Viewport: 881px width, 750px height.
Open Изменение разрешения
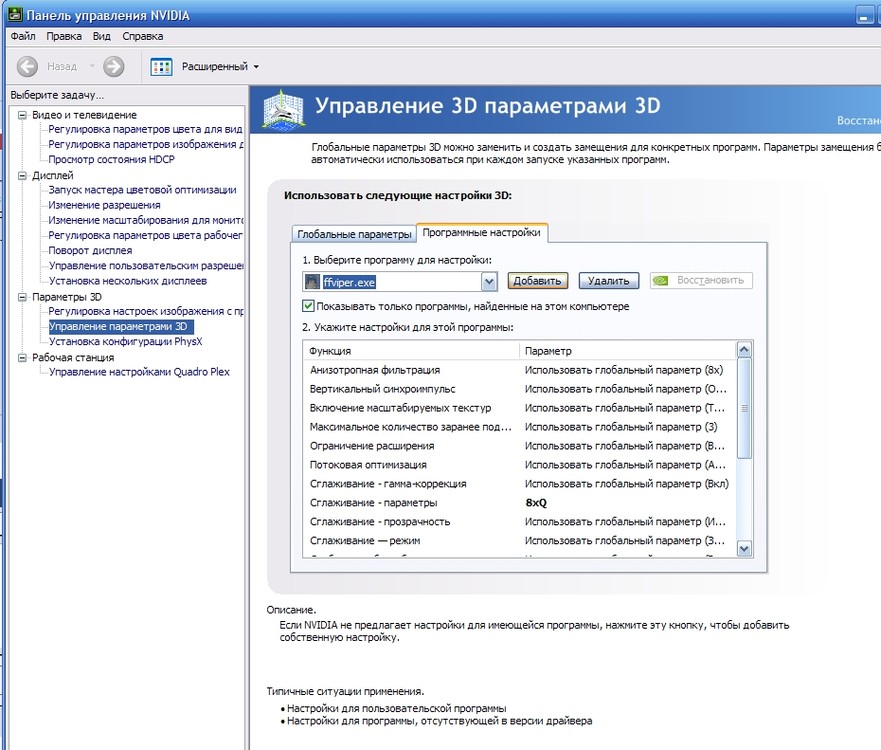pos(105,205)
